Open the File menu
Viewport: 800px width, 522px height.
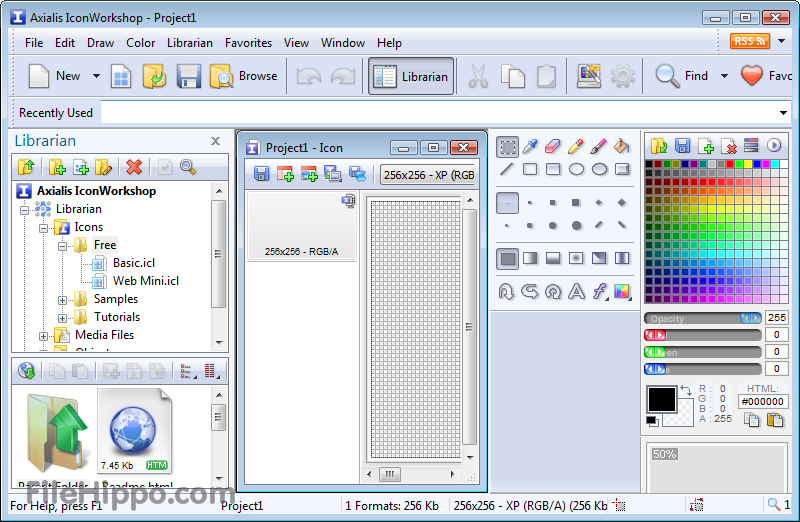34,43
